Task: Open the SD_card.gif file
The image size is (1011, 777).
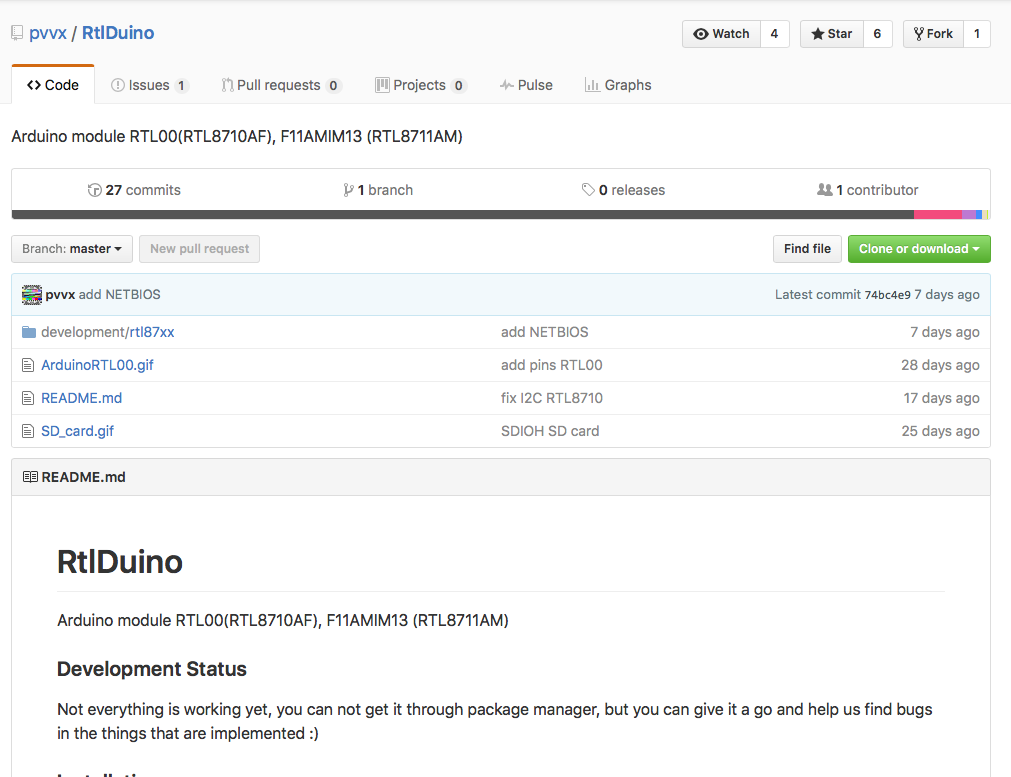Action: point(77,431)
